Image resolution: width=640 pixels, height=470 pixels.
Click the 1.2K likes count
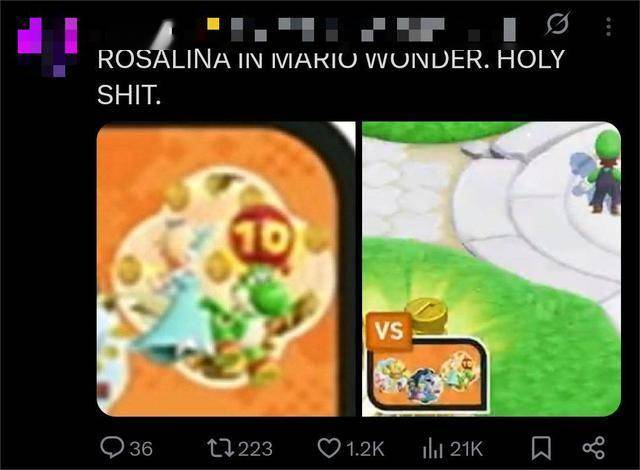point(365,449)
